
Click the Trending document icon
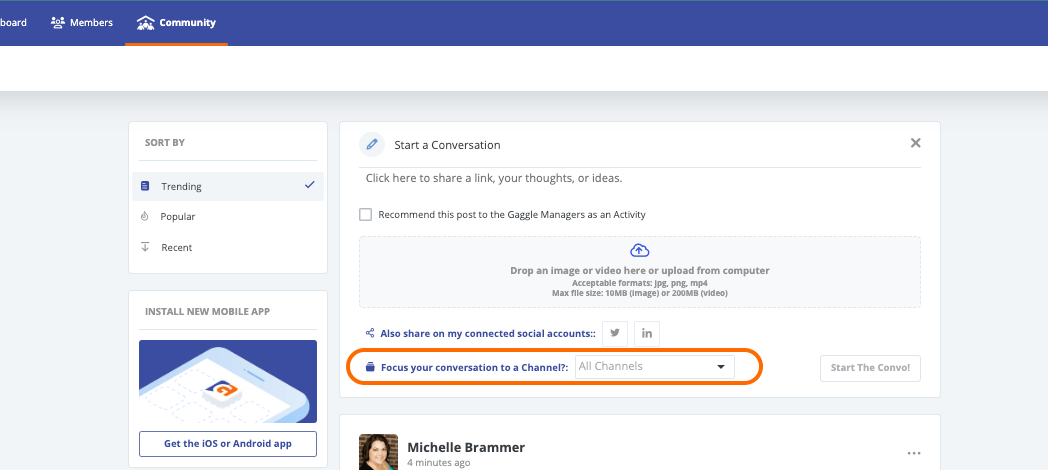[x=145, y=187]
